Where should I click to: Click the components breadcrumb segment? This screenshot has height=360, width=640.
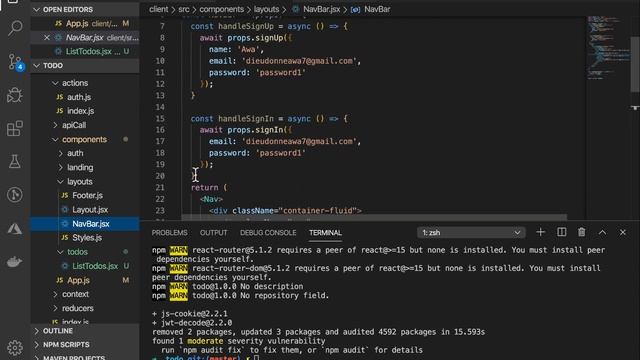(222, 9)
